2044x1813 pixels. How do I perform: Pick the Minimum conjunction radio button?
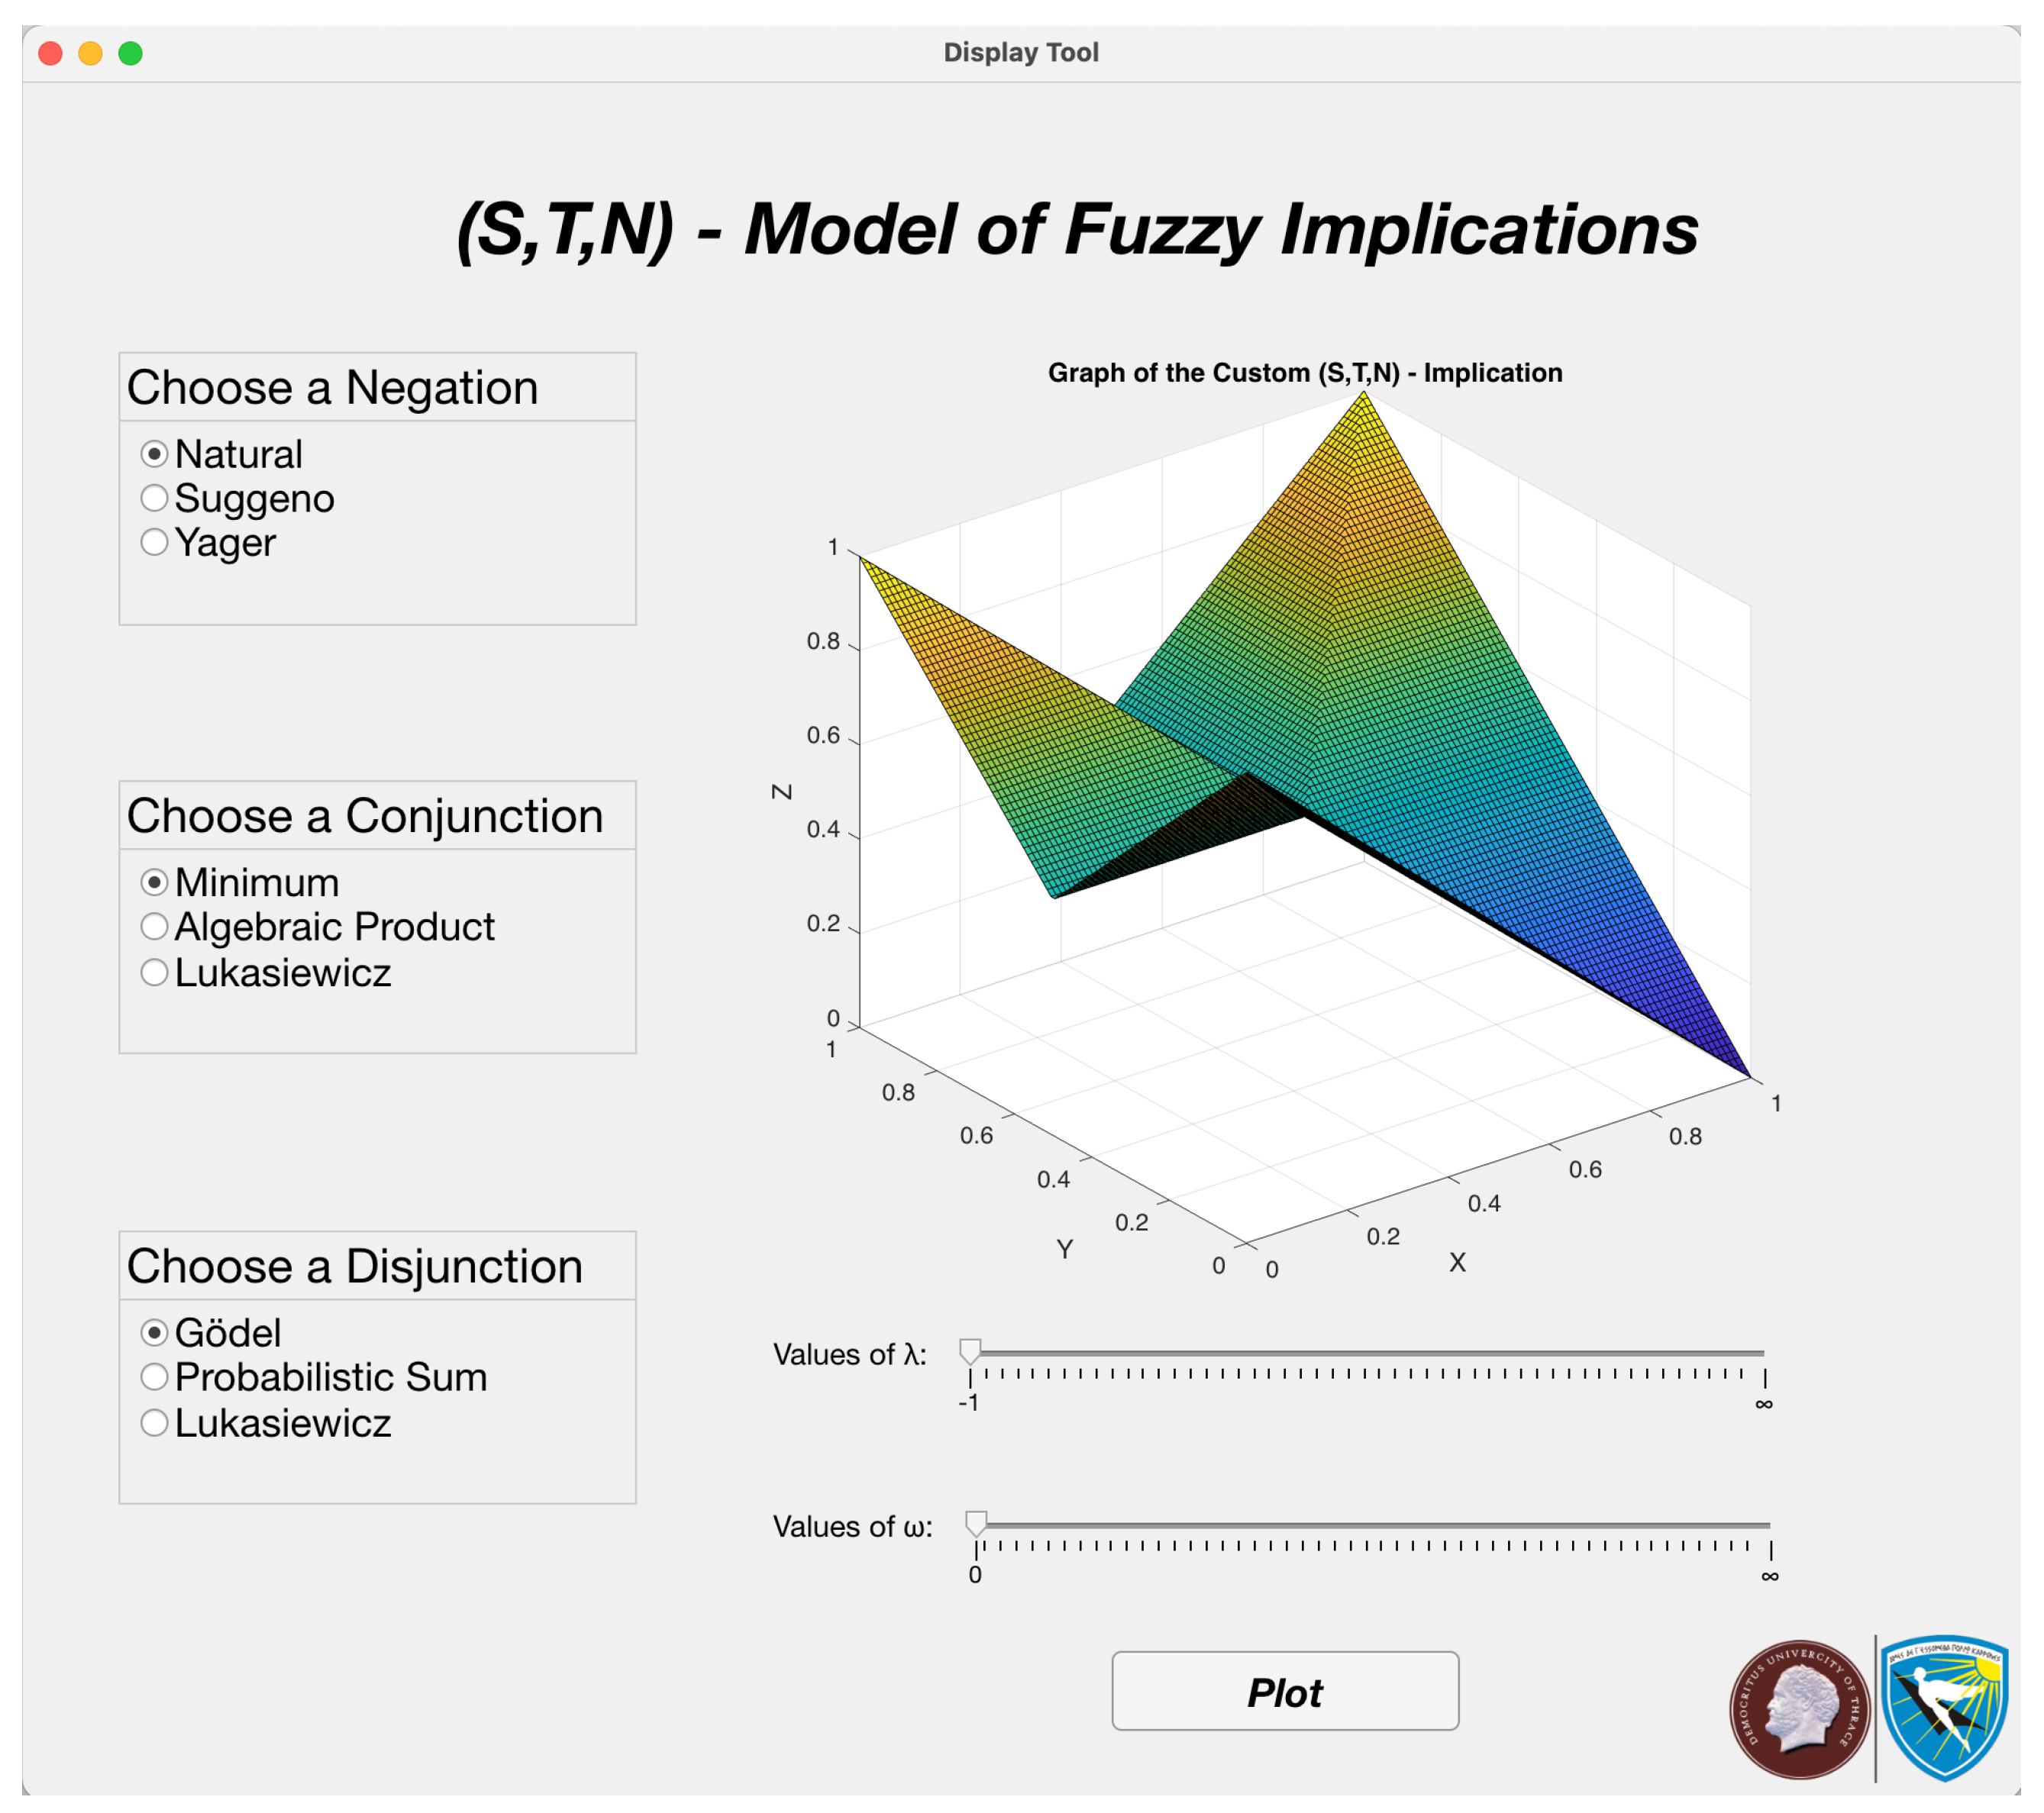click(154, 882)
